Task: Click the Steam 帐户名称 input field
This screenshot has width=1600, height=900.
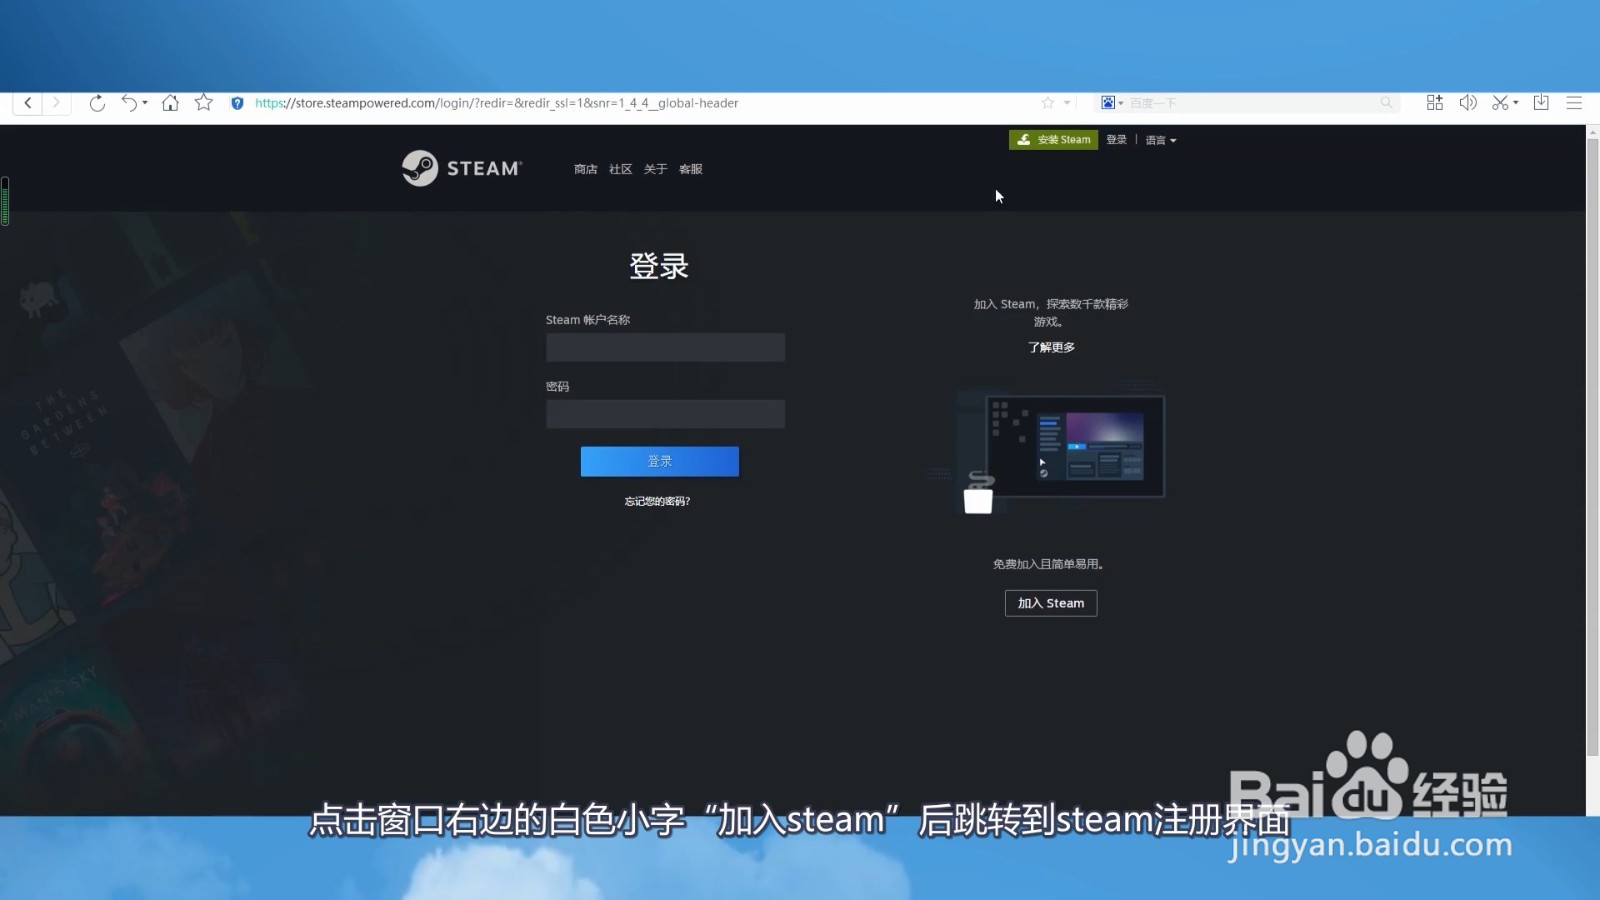Action: coord(665,347)
